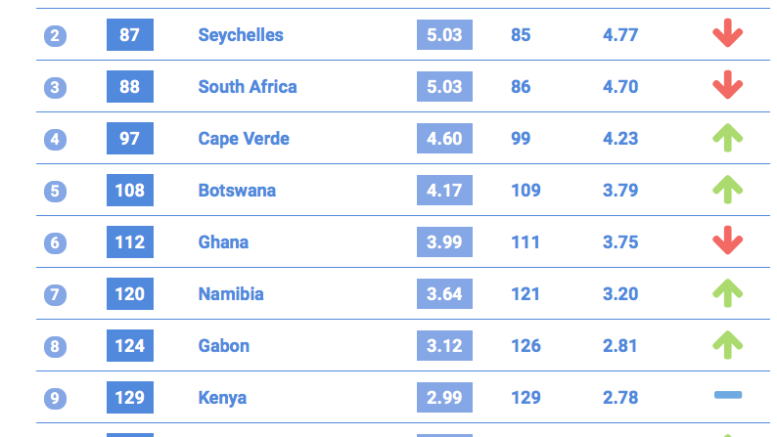777x437 pixels.
Task: Click the circled number 8 badge
Action: pyautogui.click(x=55, y=346)
